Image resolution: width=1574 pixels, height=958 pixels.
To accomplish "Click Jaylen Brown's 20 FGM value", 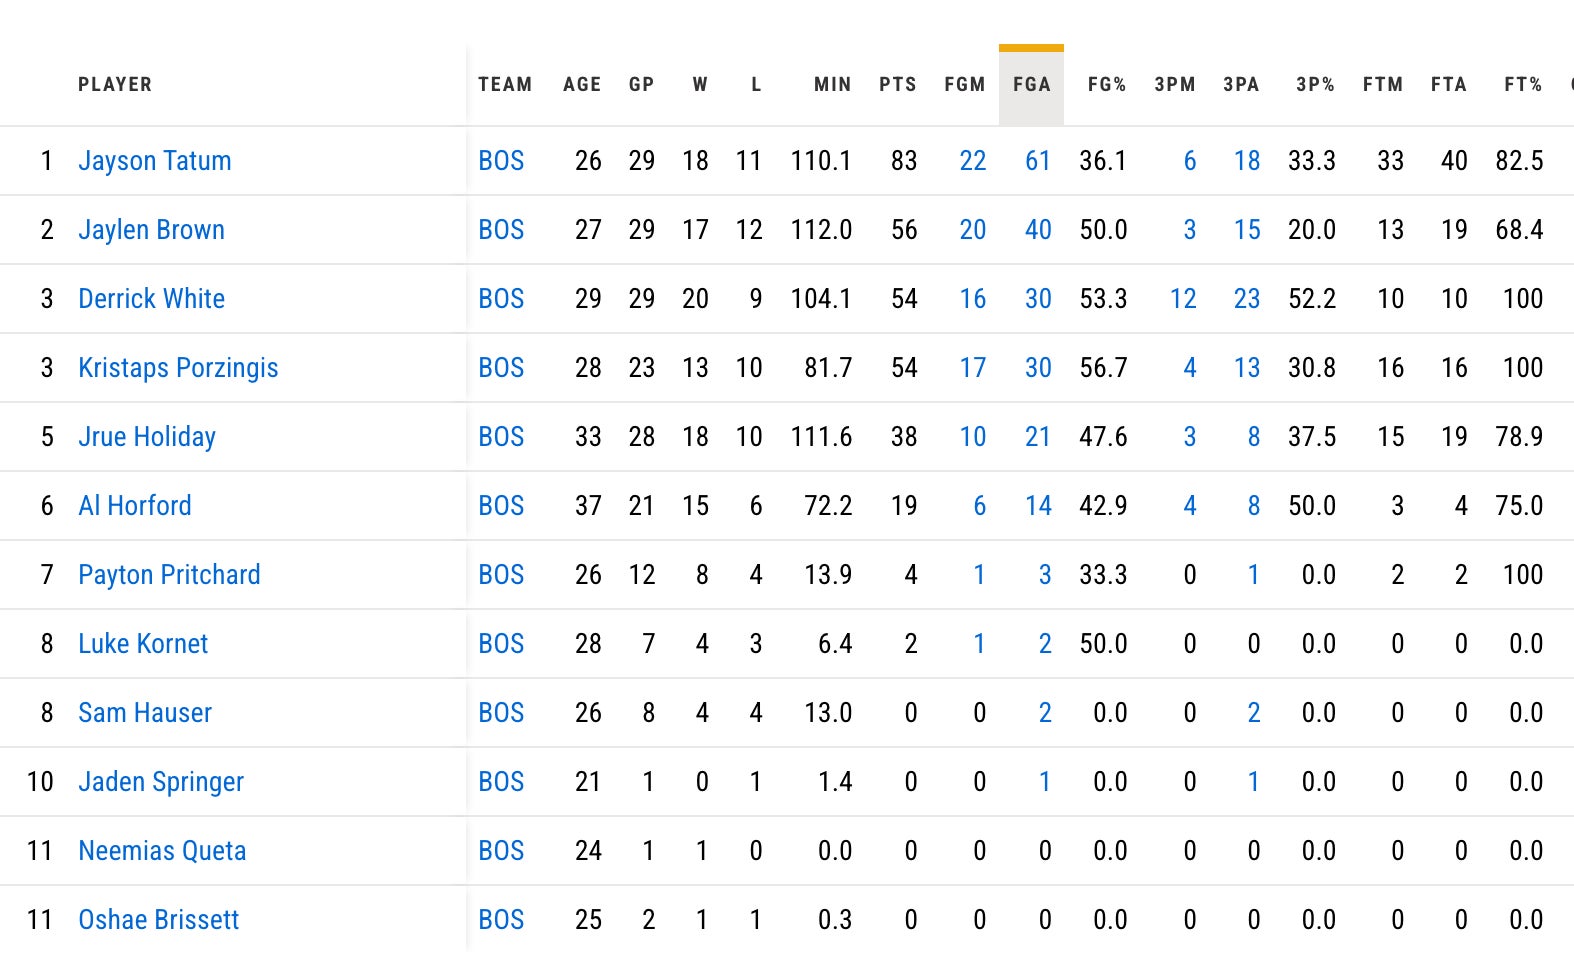I will tap(972, 230).
